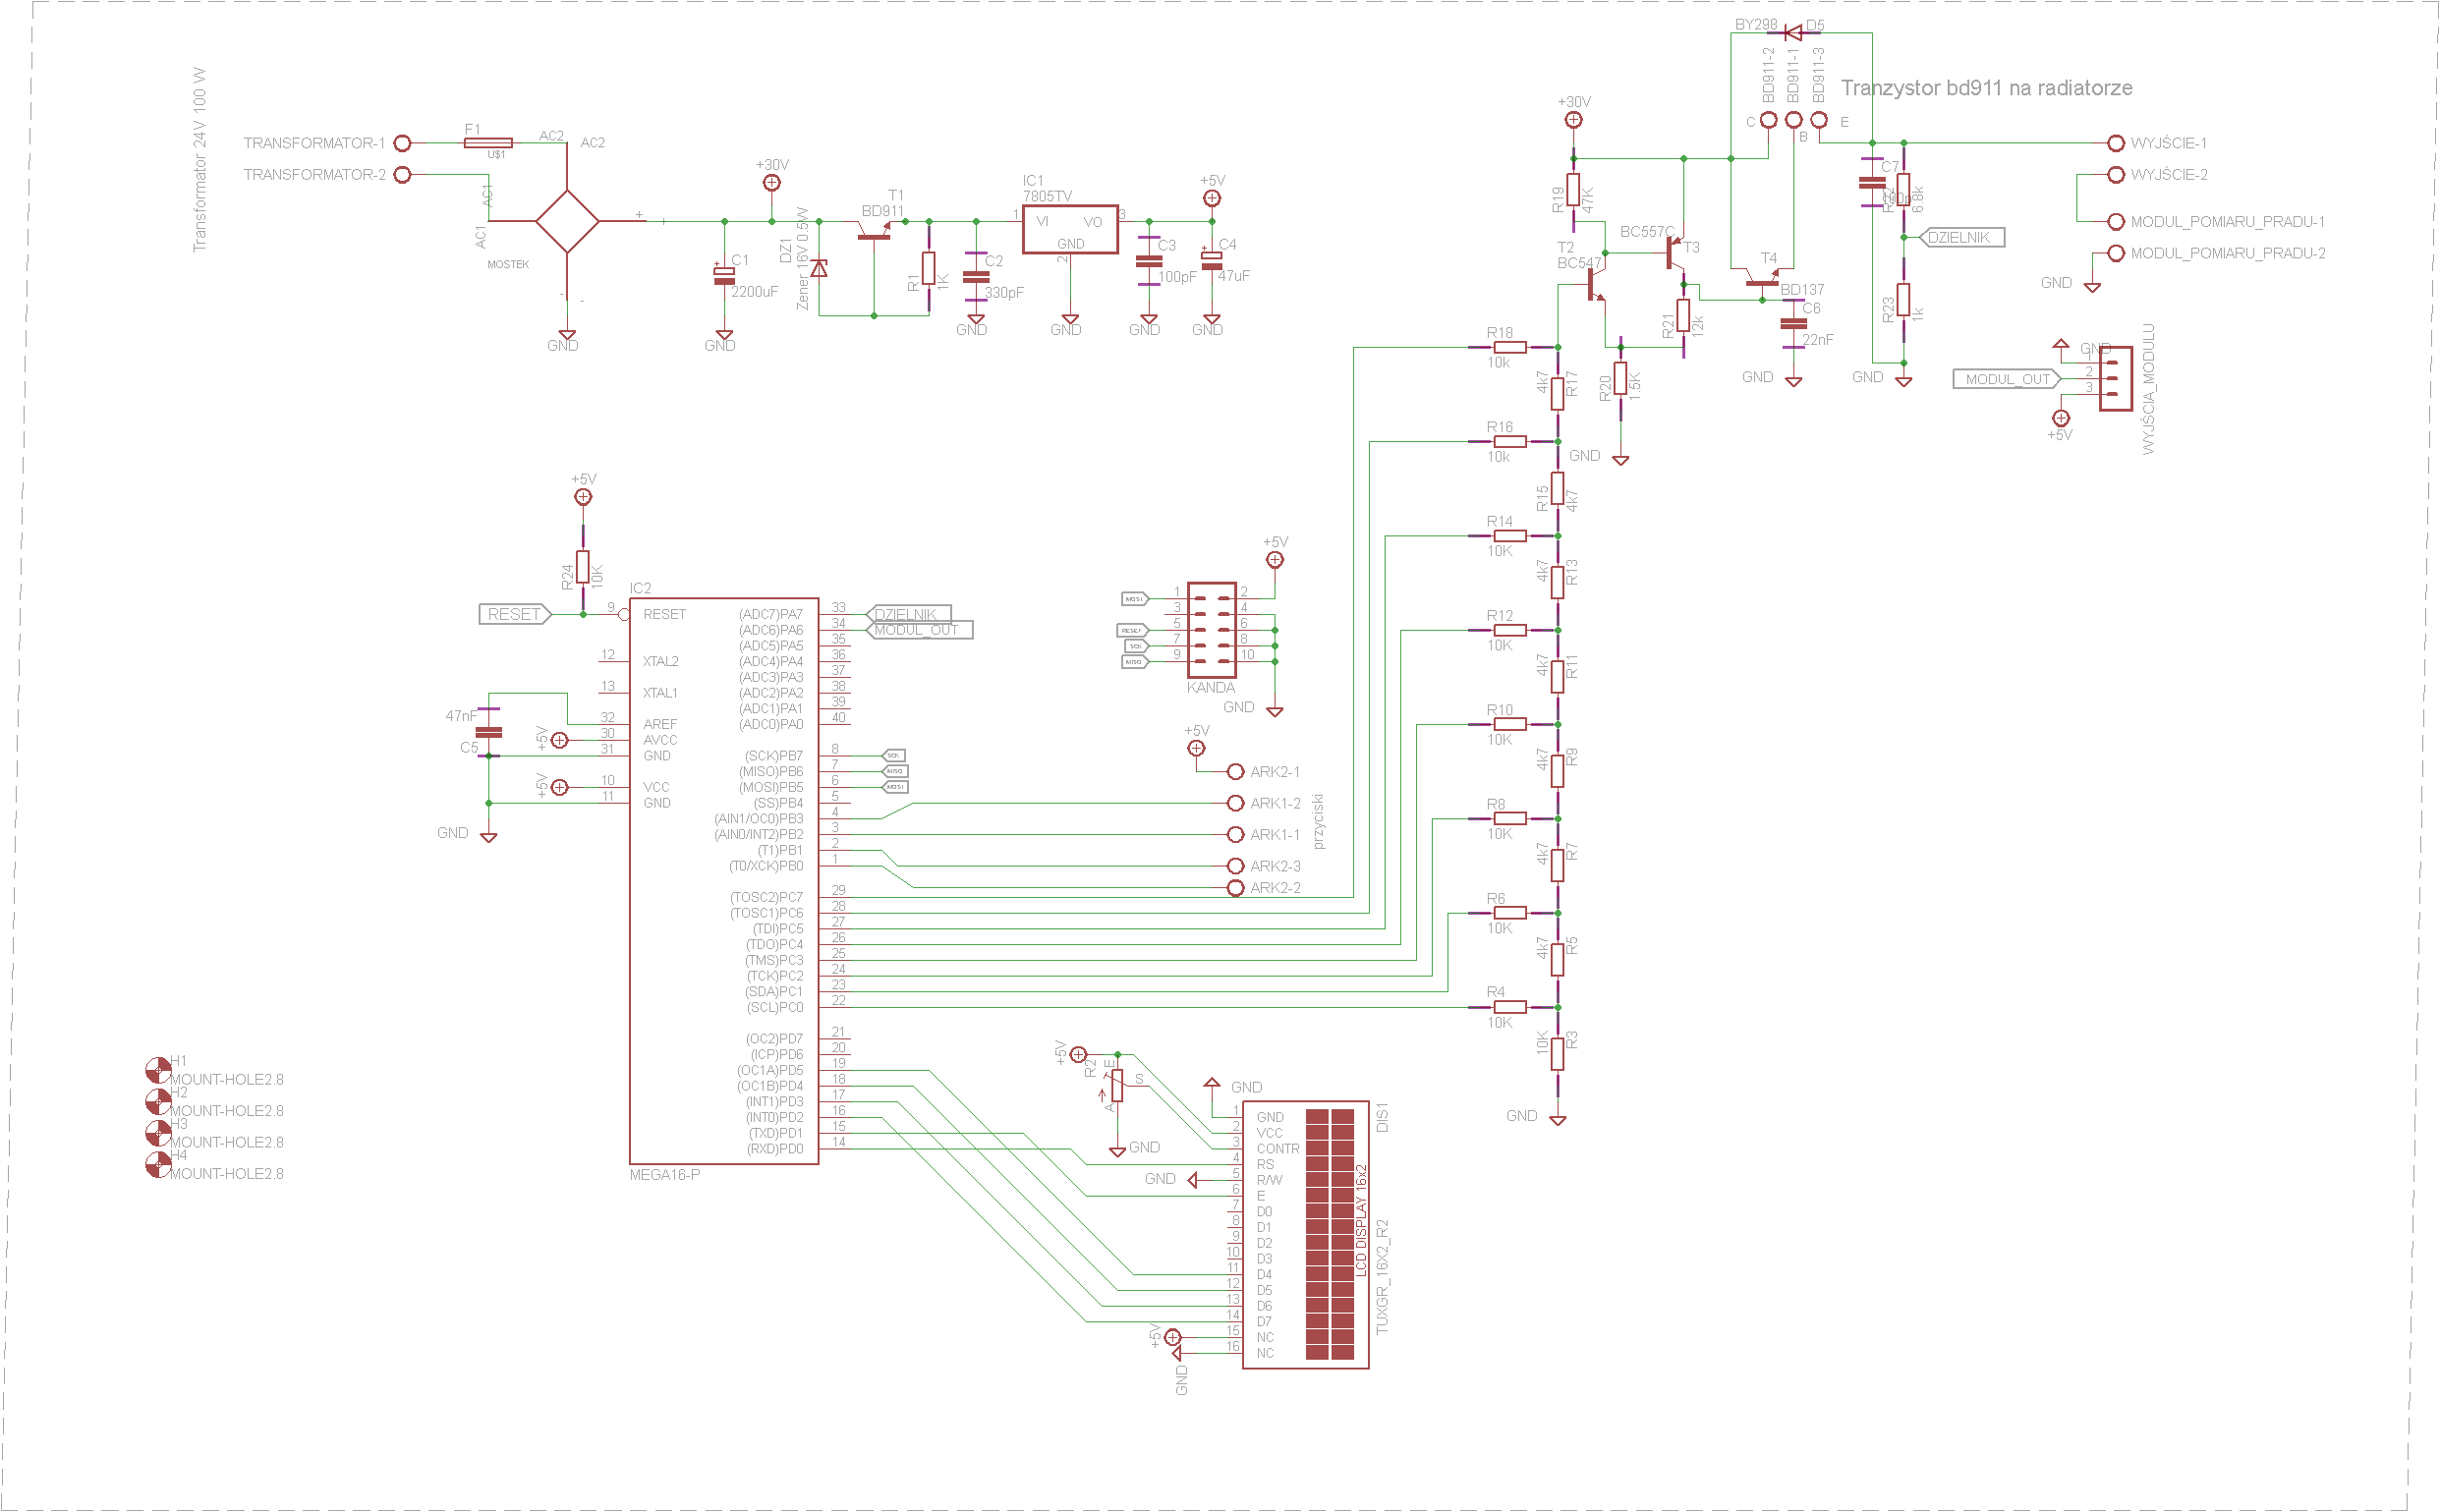2440x1512 pixels.
Task: Click the F1 fuse symbol
Action: [x=488, y=143]
